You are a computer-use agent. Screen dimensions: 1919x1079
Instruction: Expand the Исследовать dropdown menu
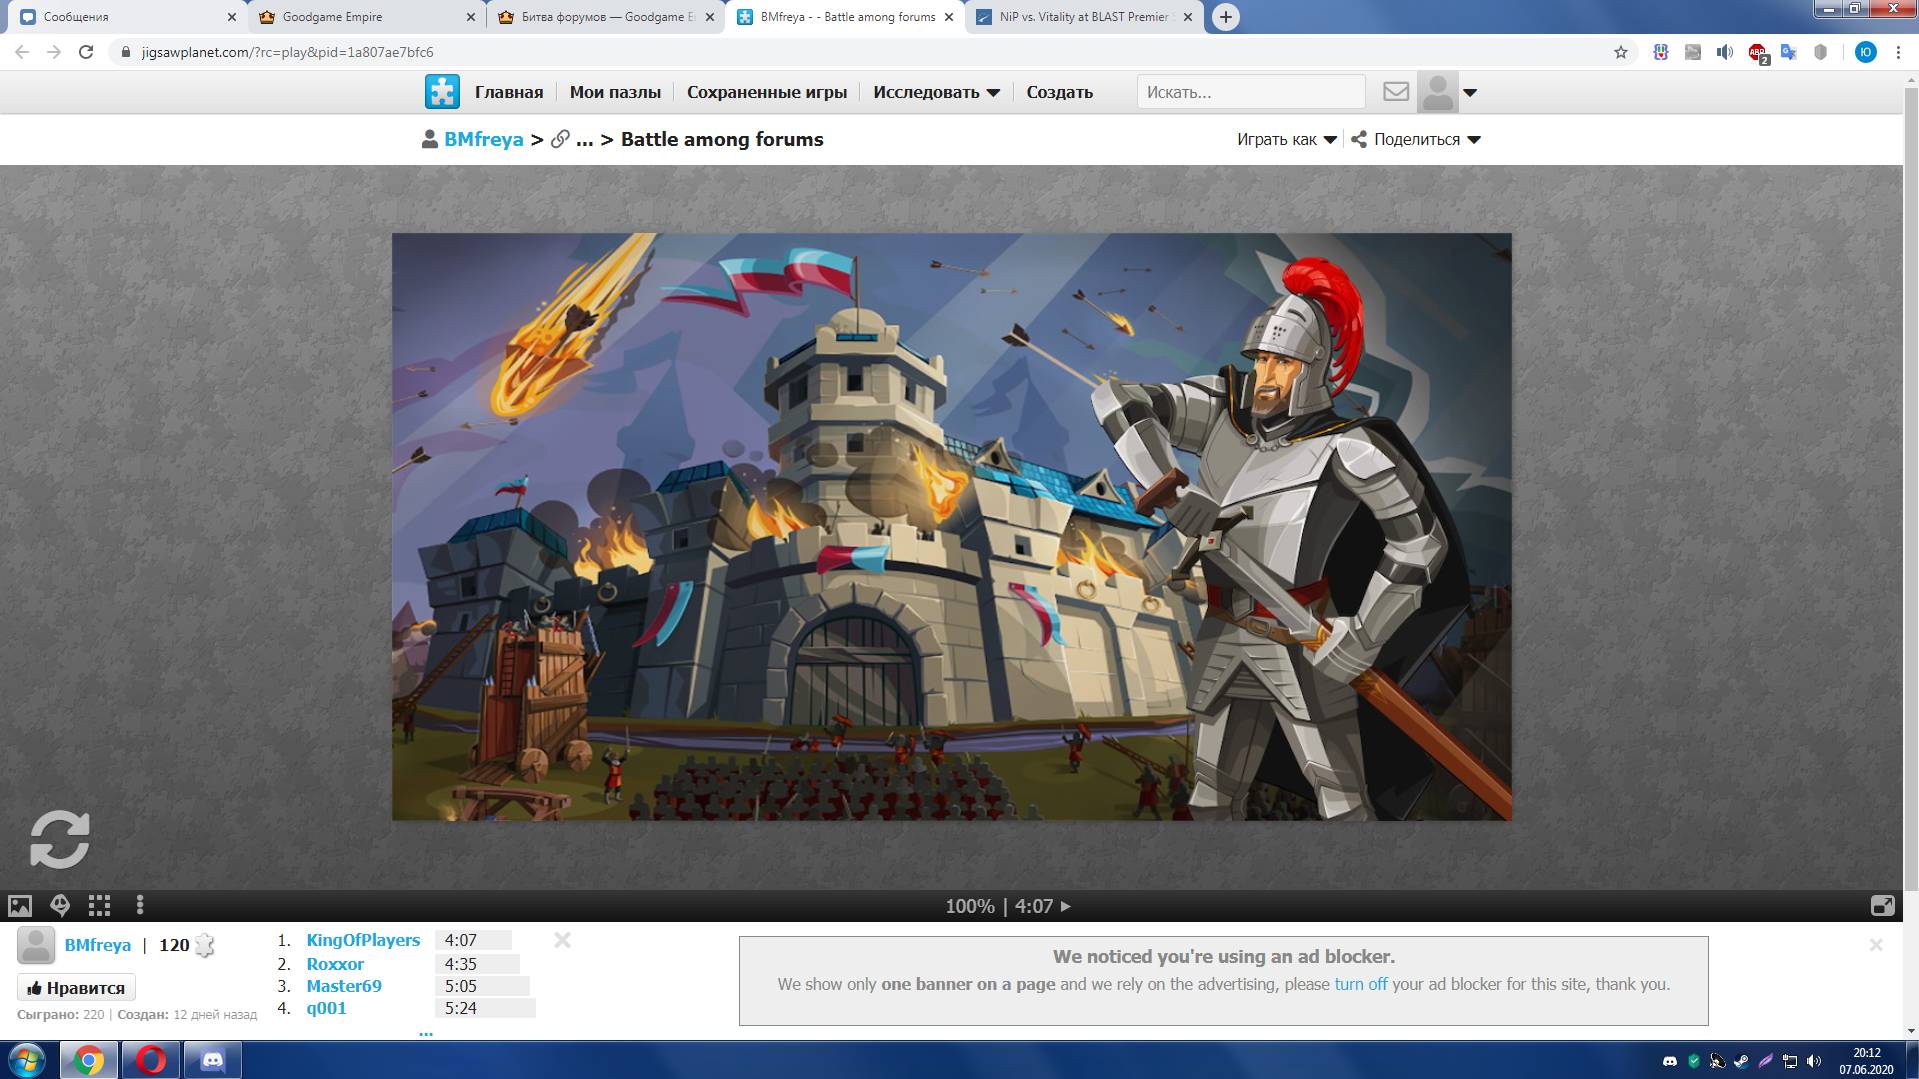[936, 92]
